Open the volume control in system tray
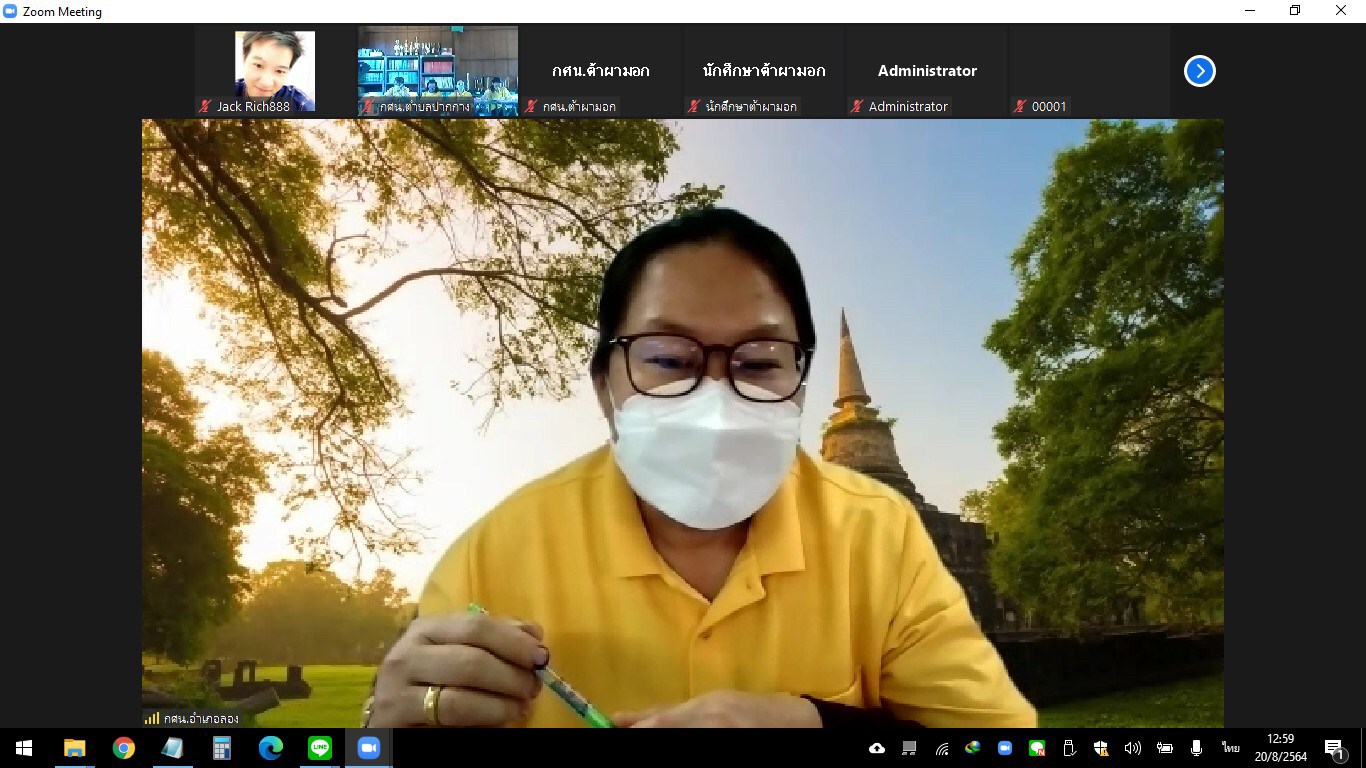The width and height of the screenshot is (1366, 768). (1132, 748)
